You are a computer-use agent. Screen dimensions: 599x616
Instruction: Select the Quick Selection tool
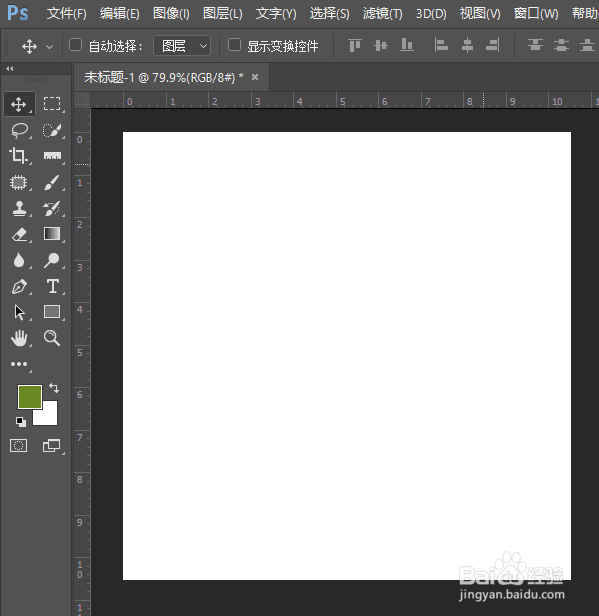[52, 130]
